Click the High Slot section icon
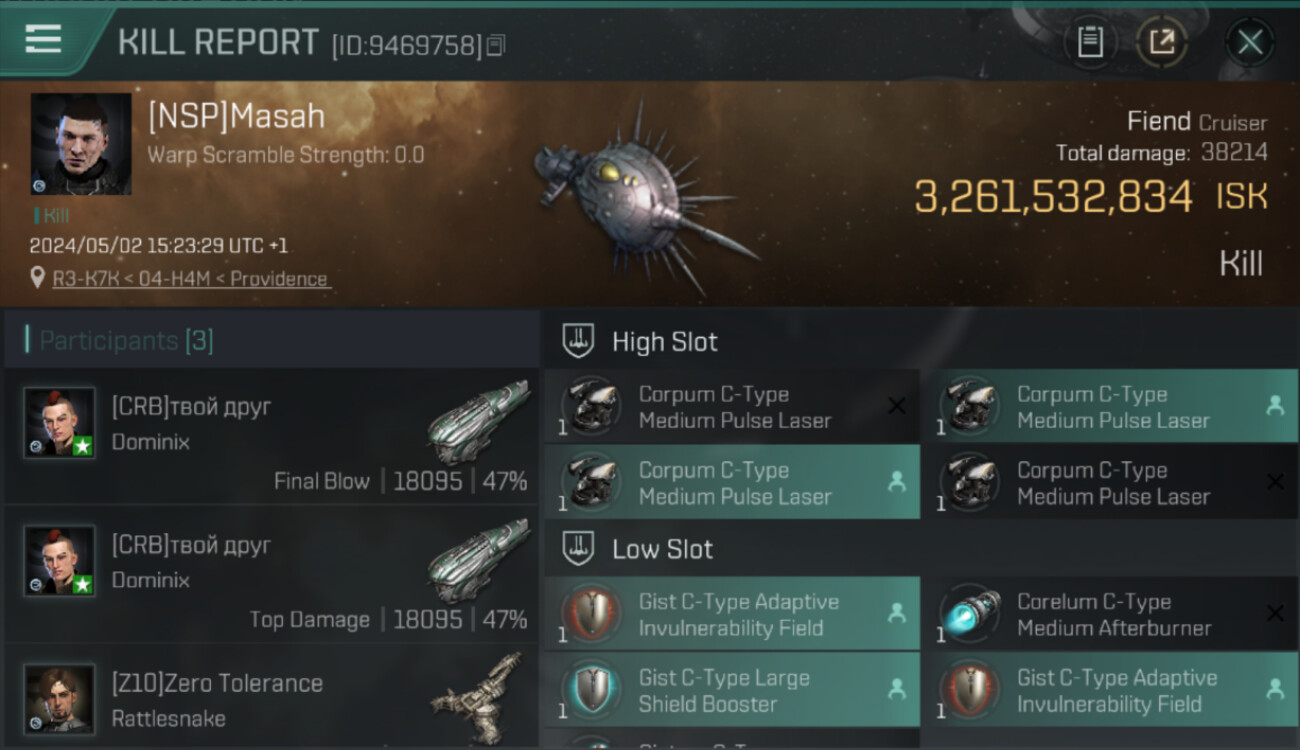The image size is (1300, 750). pyautogui.click(x=578, y=341)
